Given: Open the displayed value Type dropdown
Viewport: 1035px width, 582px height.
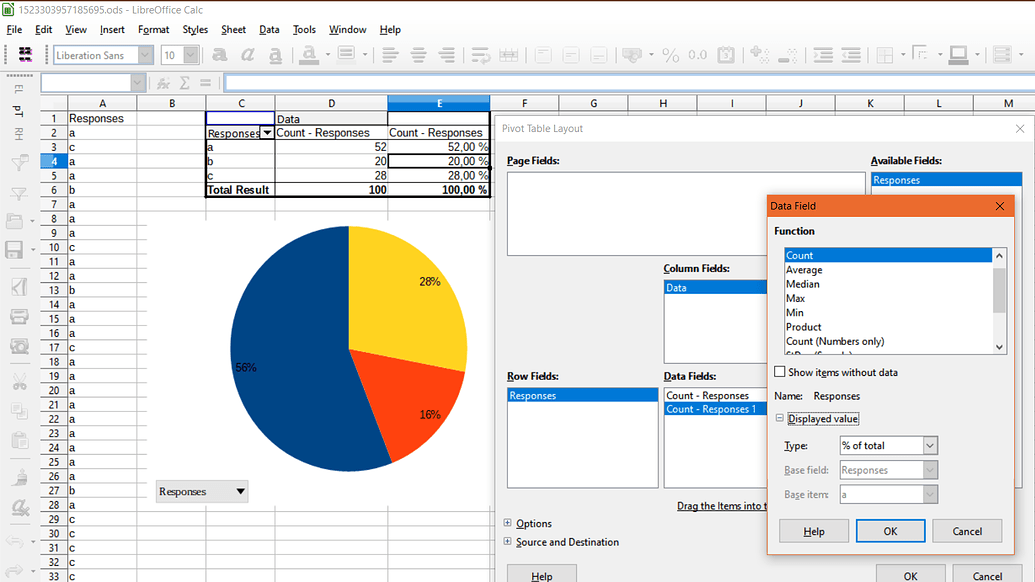Looking at the screenshot, I should (929, 445).
